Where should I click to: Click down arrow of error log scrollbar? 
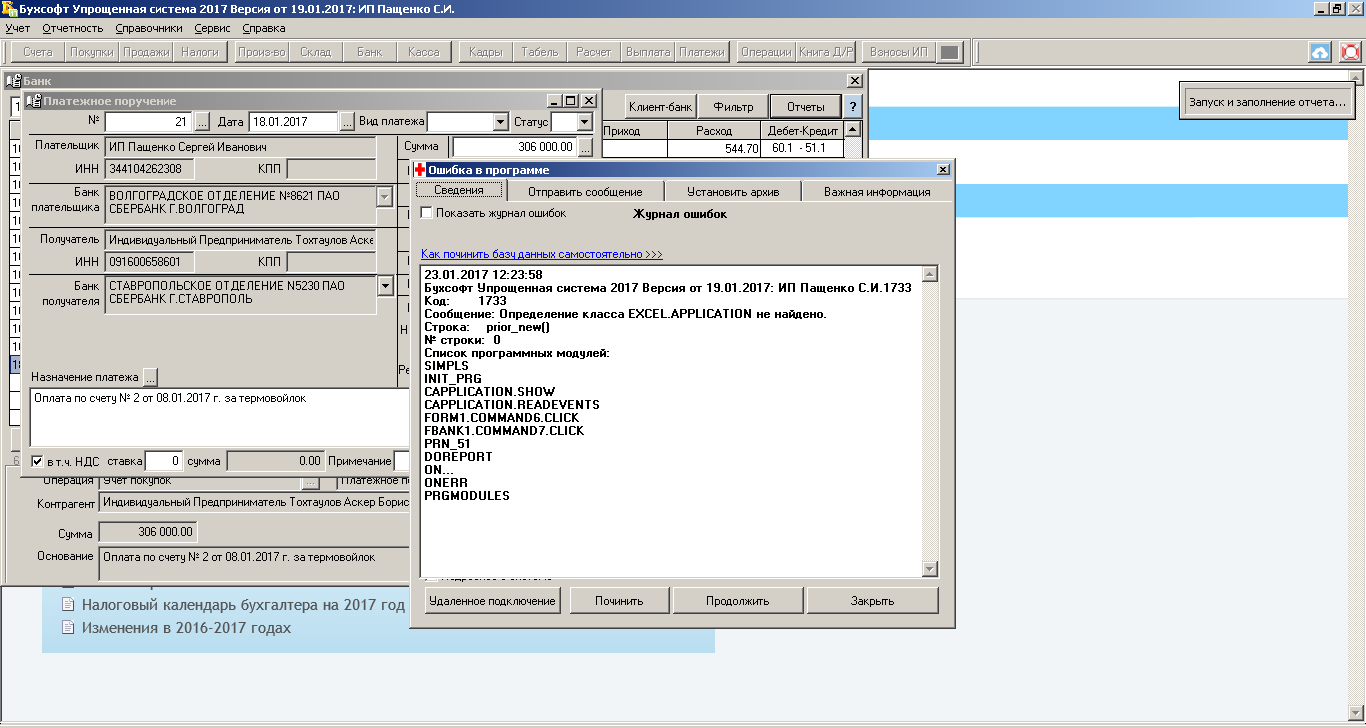(x=930, y=569)
